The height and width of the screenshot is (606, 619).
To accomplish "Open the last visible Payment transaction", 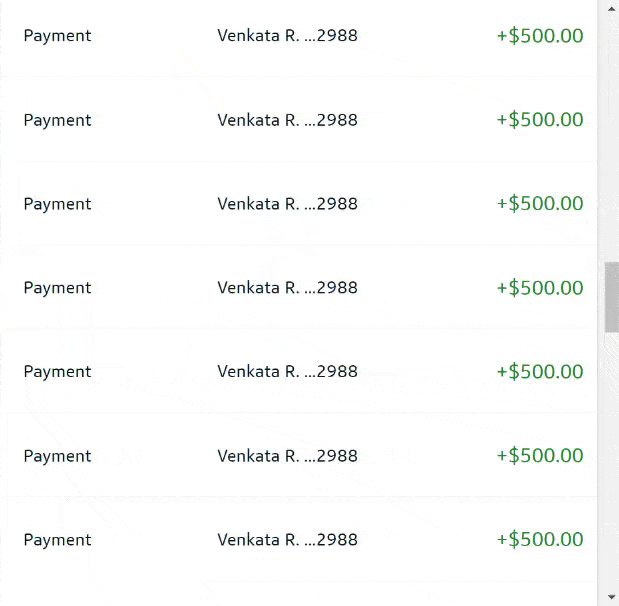I will click(x=57, y=540).
